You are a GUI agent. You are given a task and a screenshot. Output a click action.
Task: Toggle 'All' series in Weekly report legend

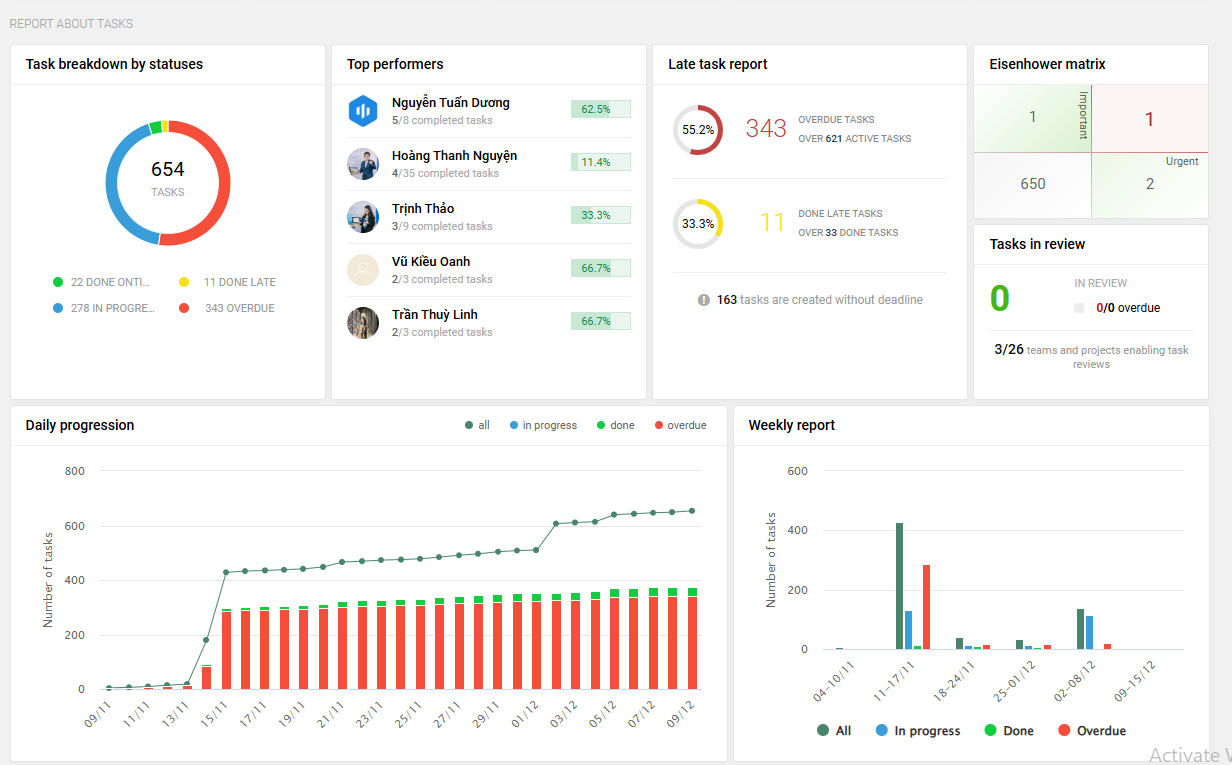834,731
